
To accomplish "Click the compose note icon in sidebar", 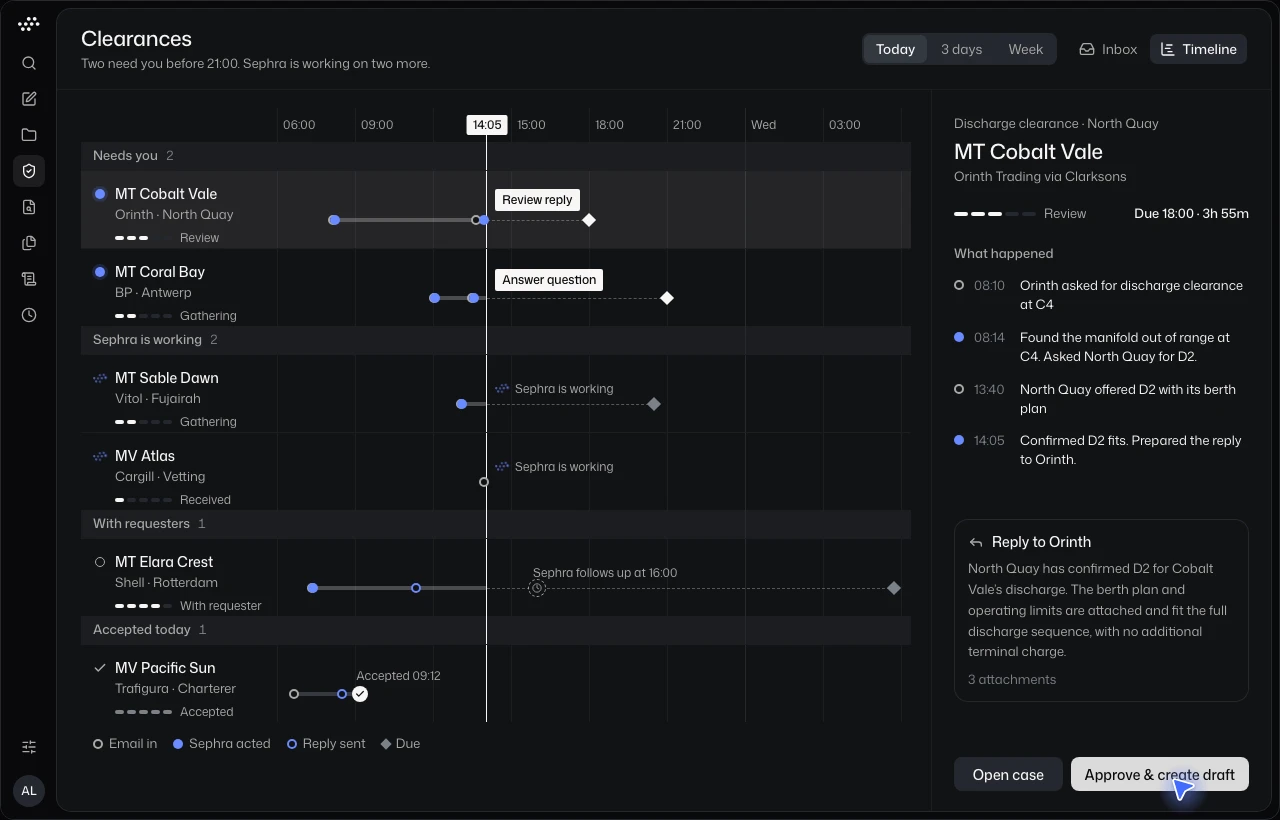I will tap(29, 99).
